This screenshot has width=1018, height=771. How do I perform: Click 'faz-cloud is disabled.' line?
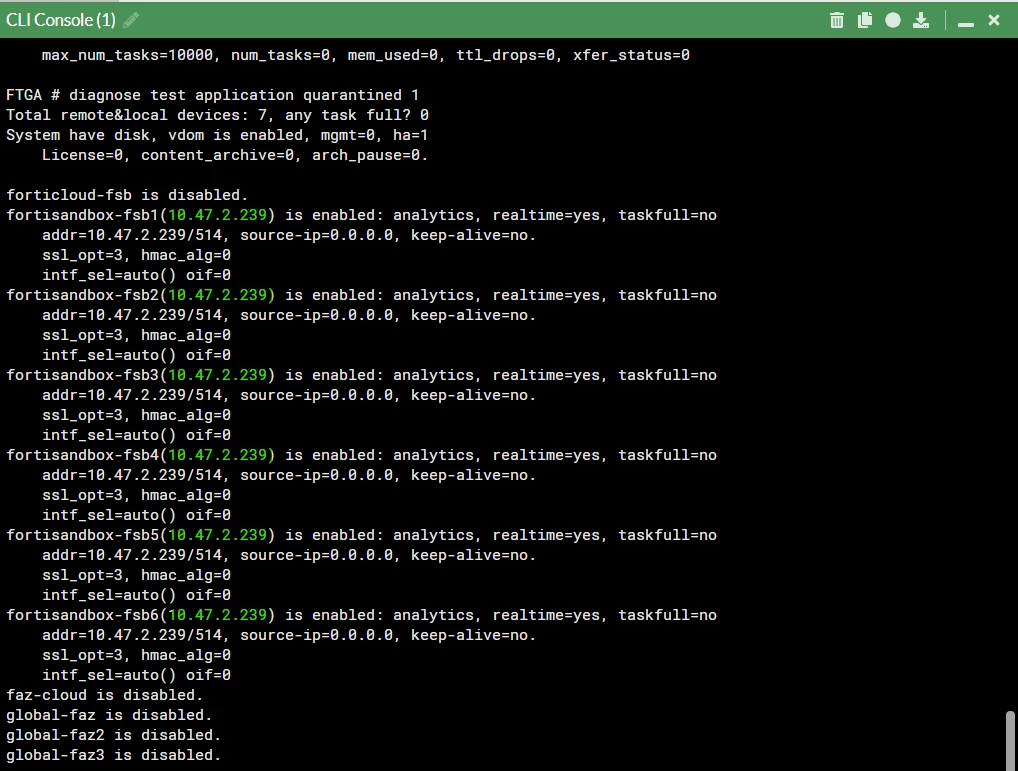[105, 695]
